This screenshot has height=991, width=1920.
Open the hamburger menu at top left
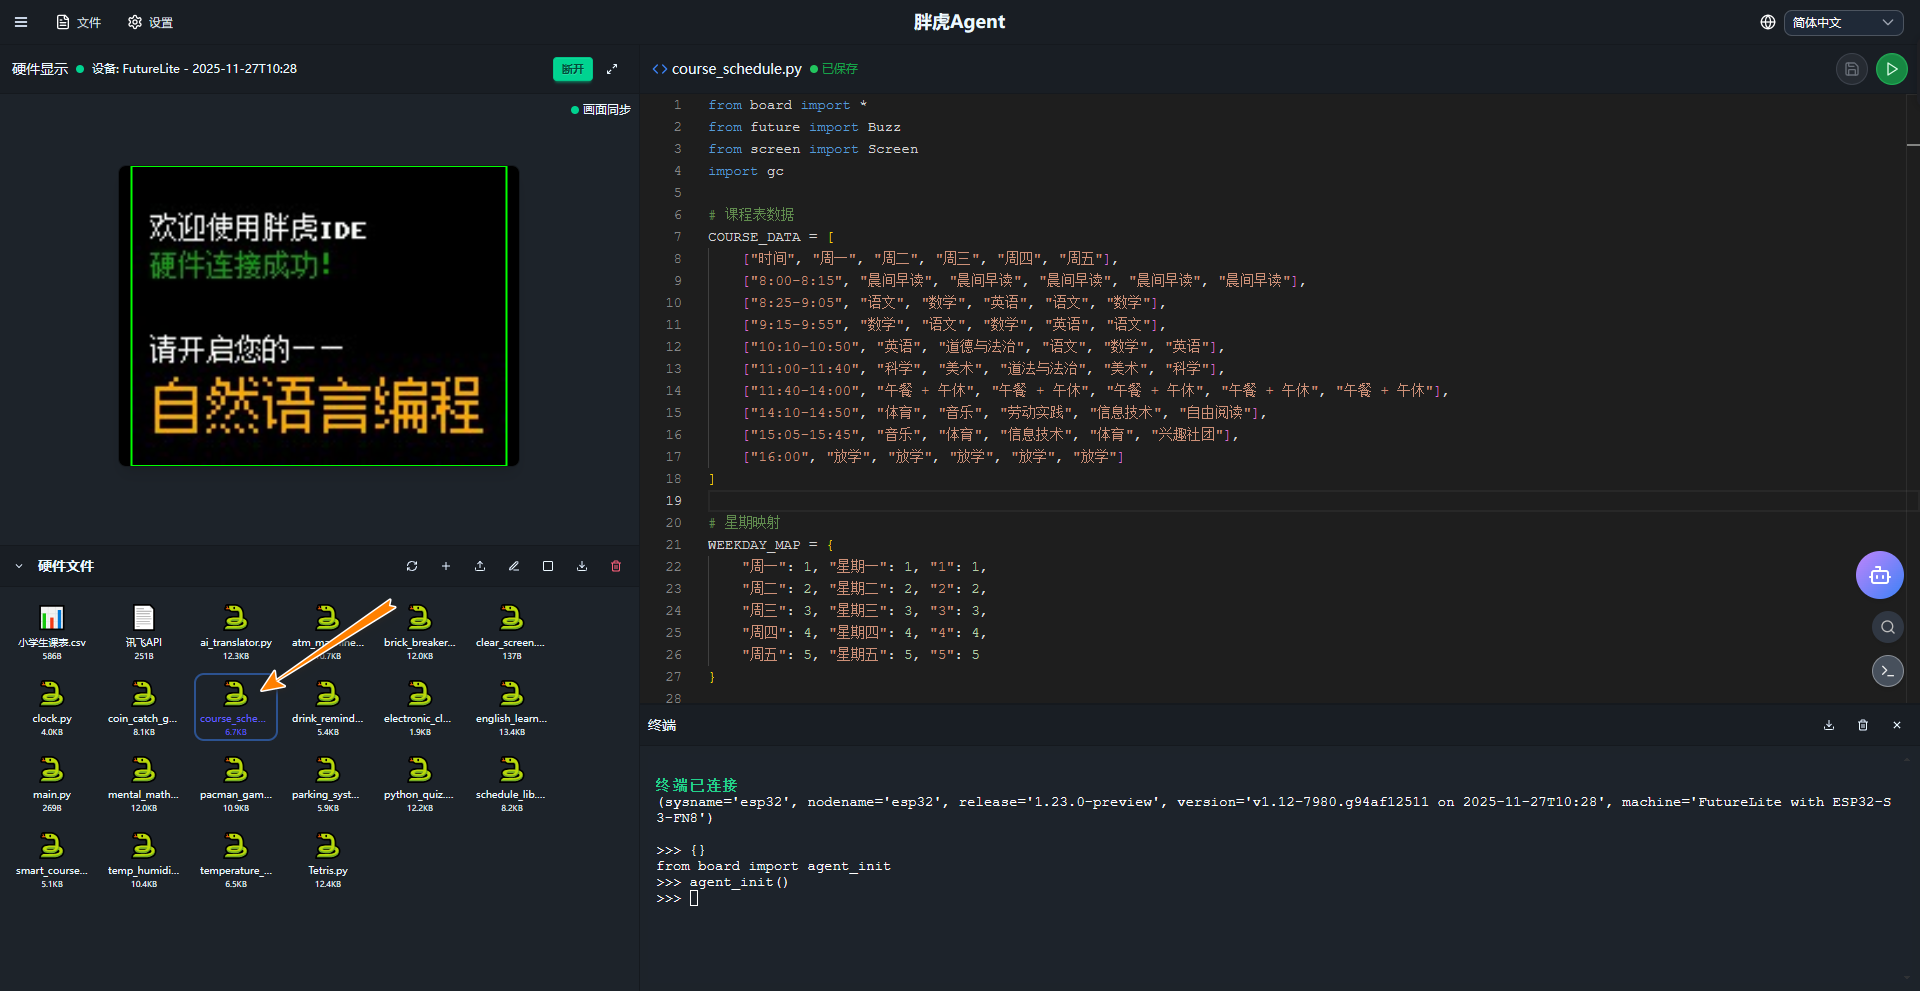click(x=21, y=22)
